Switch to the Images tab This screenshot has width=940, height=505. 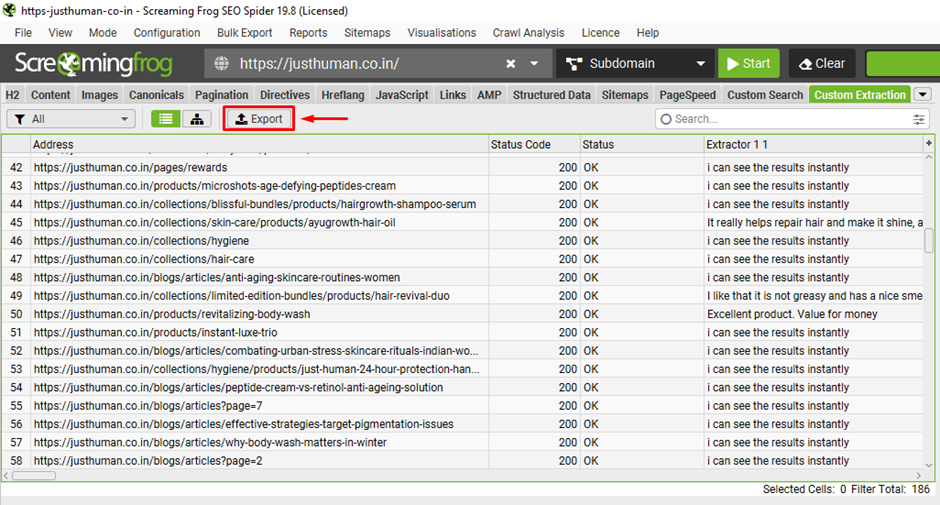(100, 95)
